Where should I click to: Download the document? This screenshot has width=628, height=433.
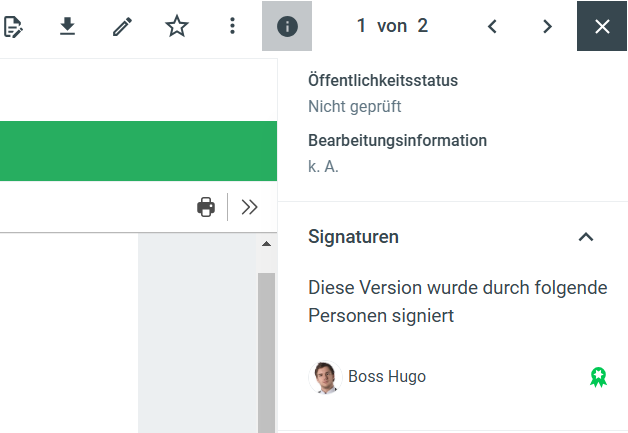click(x=67, y=26)
